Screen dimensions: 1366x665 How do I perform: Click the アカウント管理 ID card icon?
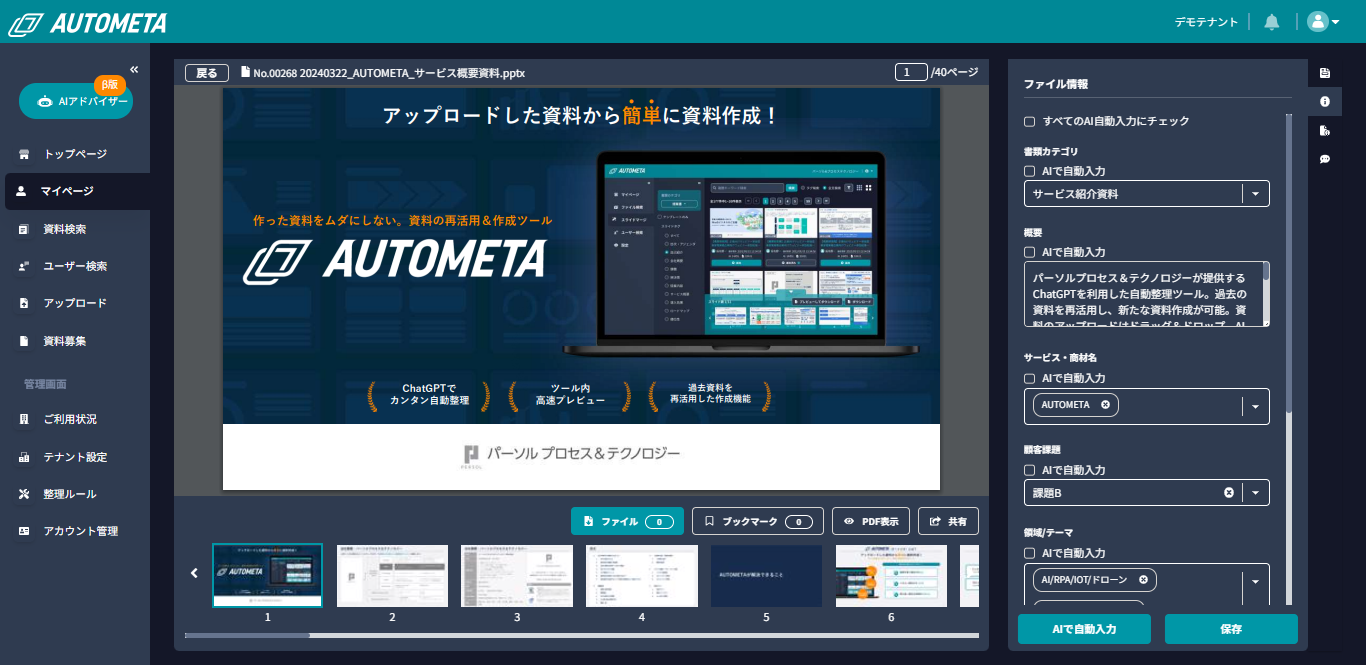pos(24,531)
